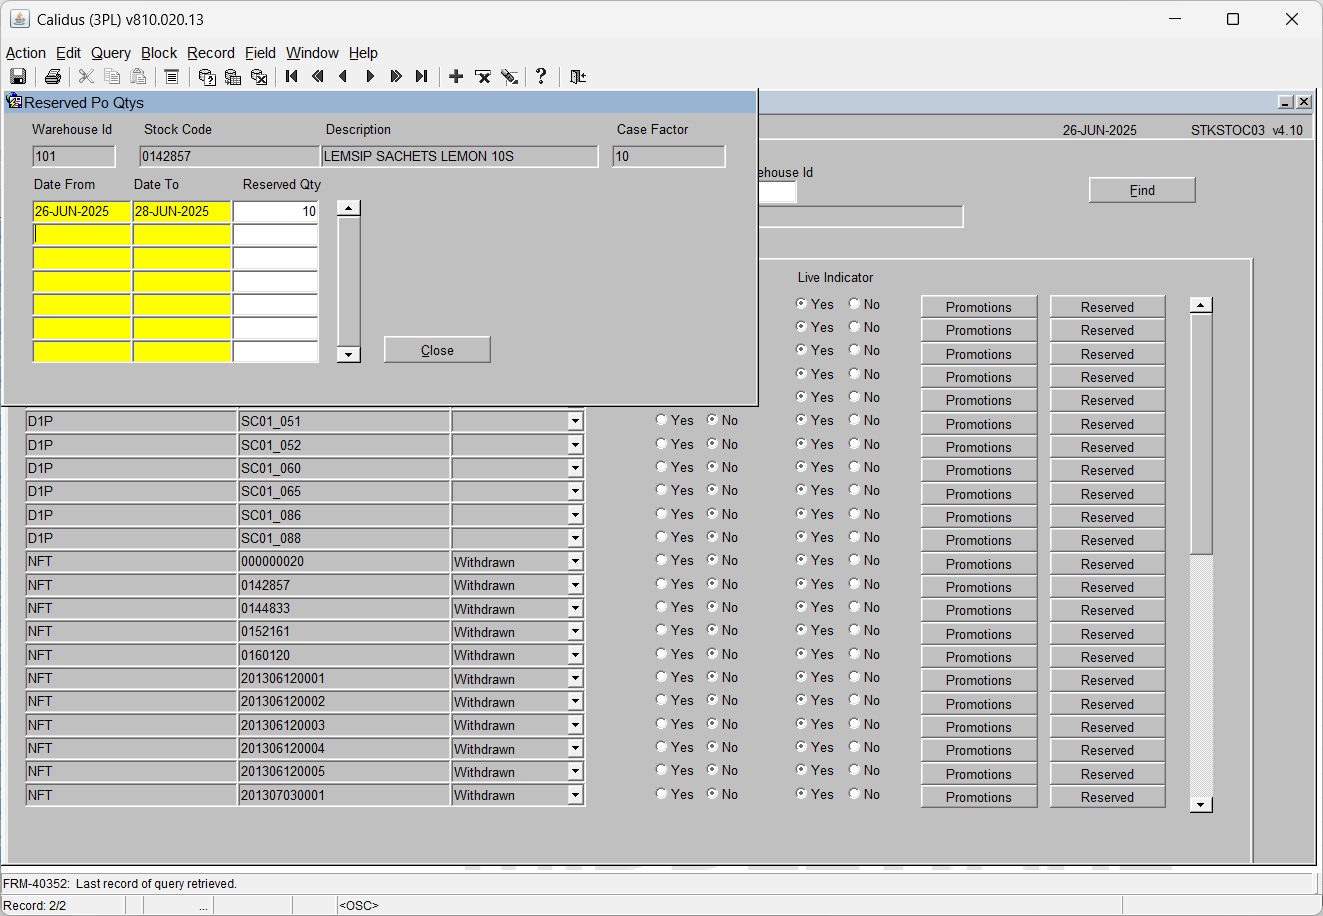
Task: Jump to the first record icon
Action: (x=292, y=77)
